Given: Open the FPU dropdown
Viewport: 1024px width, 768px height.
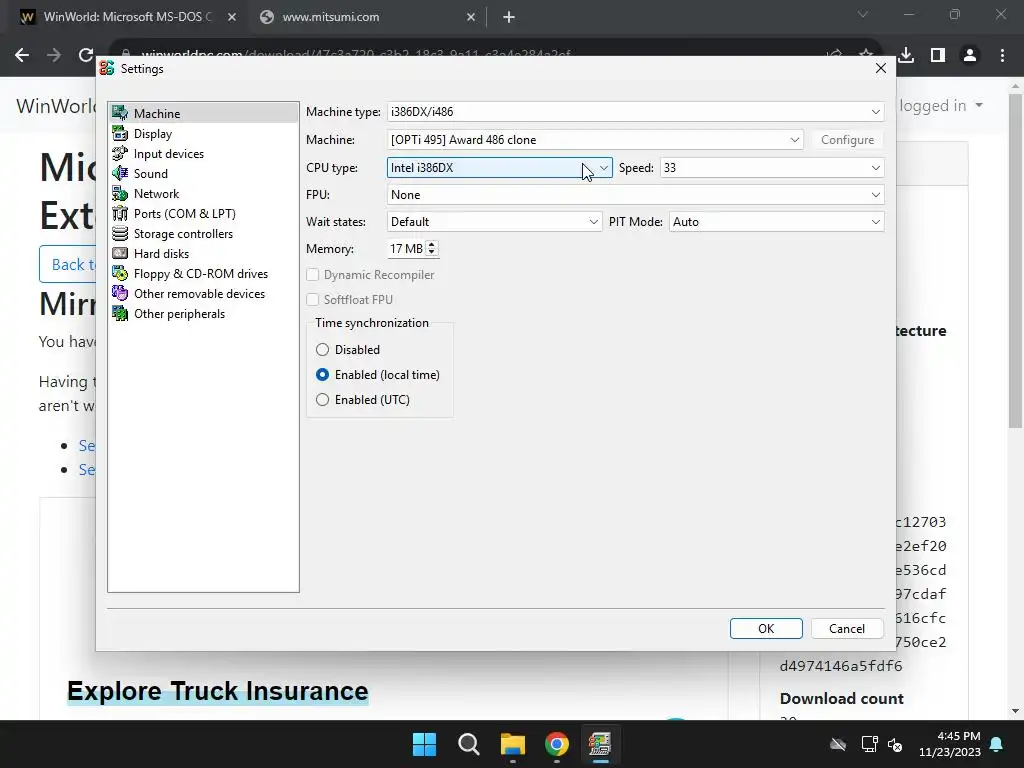Looking at the screenshot, I should [x=635, y=195].
